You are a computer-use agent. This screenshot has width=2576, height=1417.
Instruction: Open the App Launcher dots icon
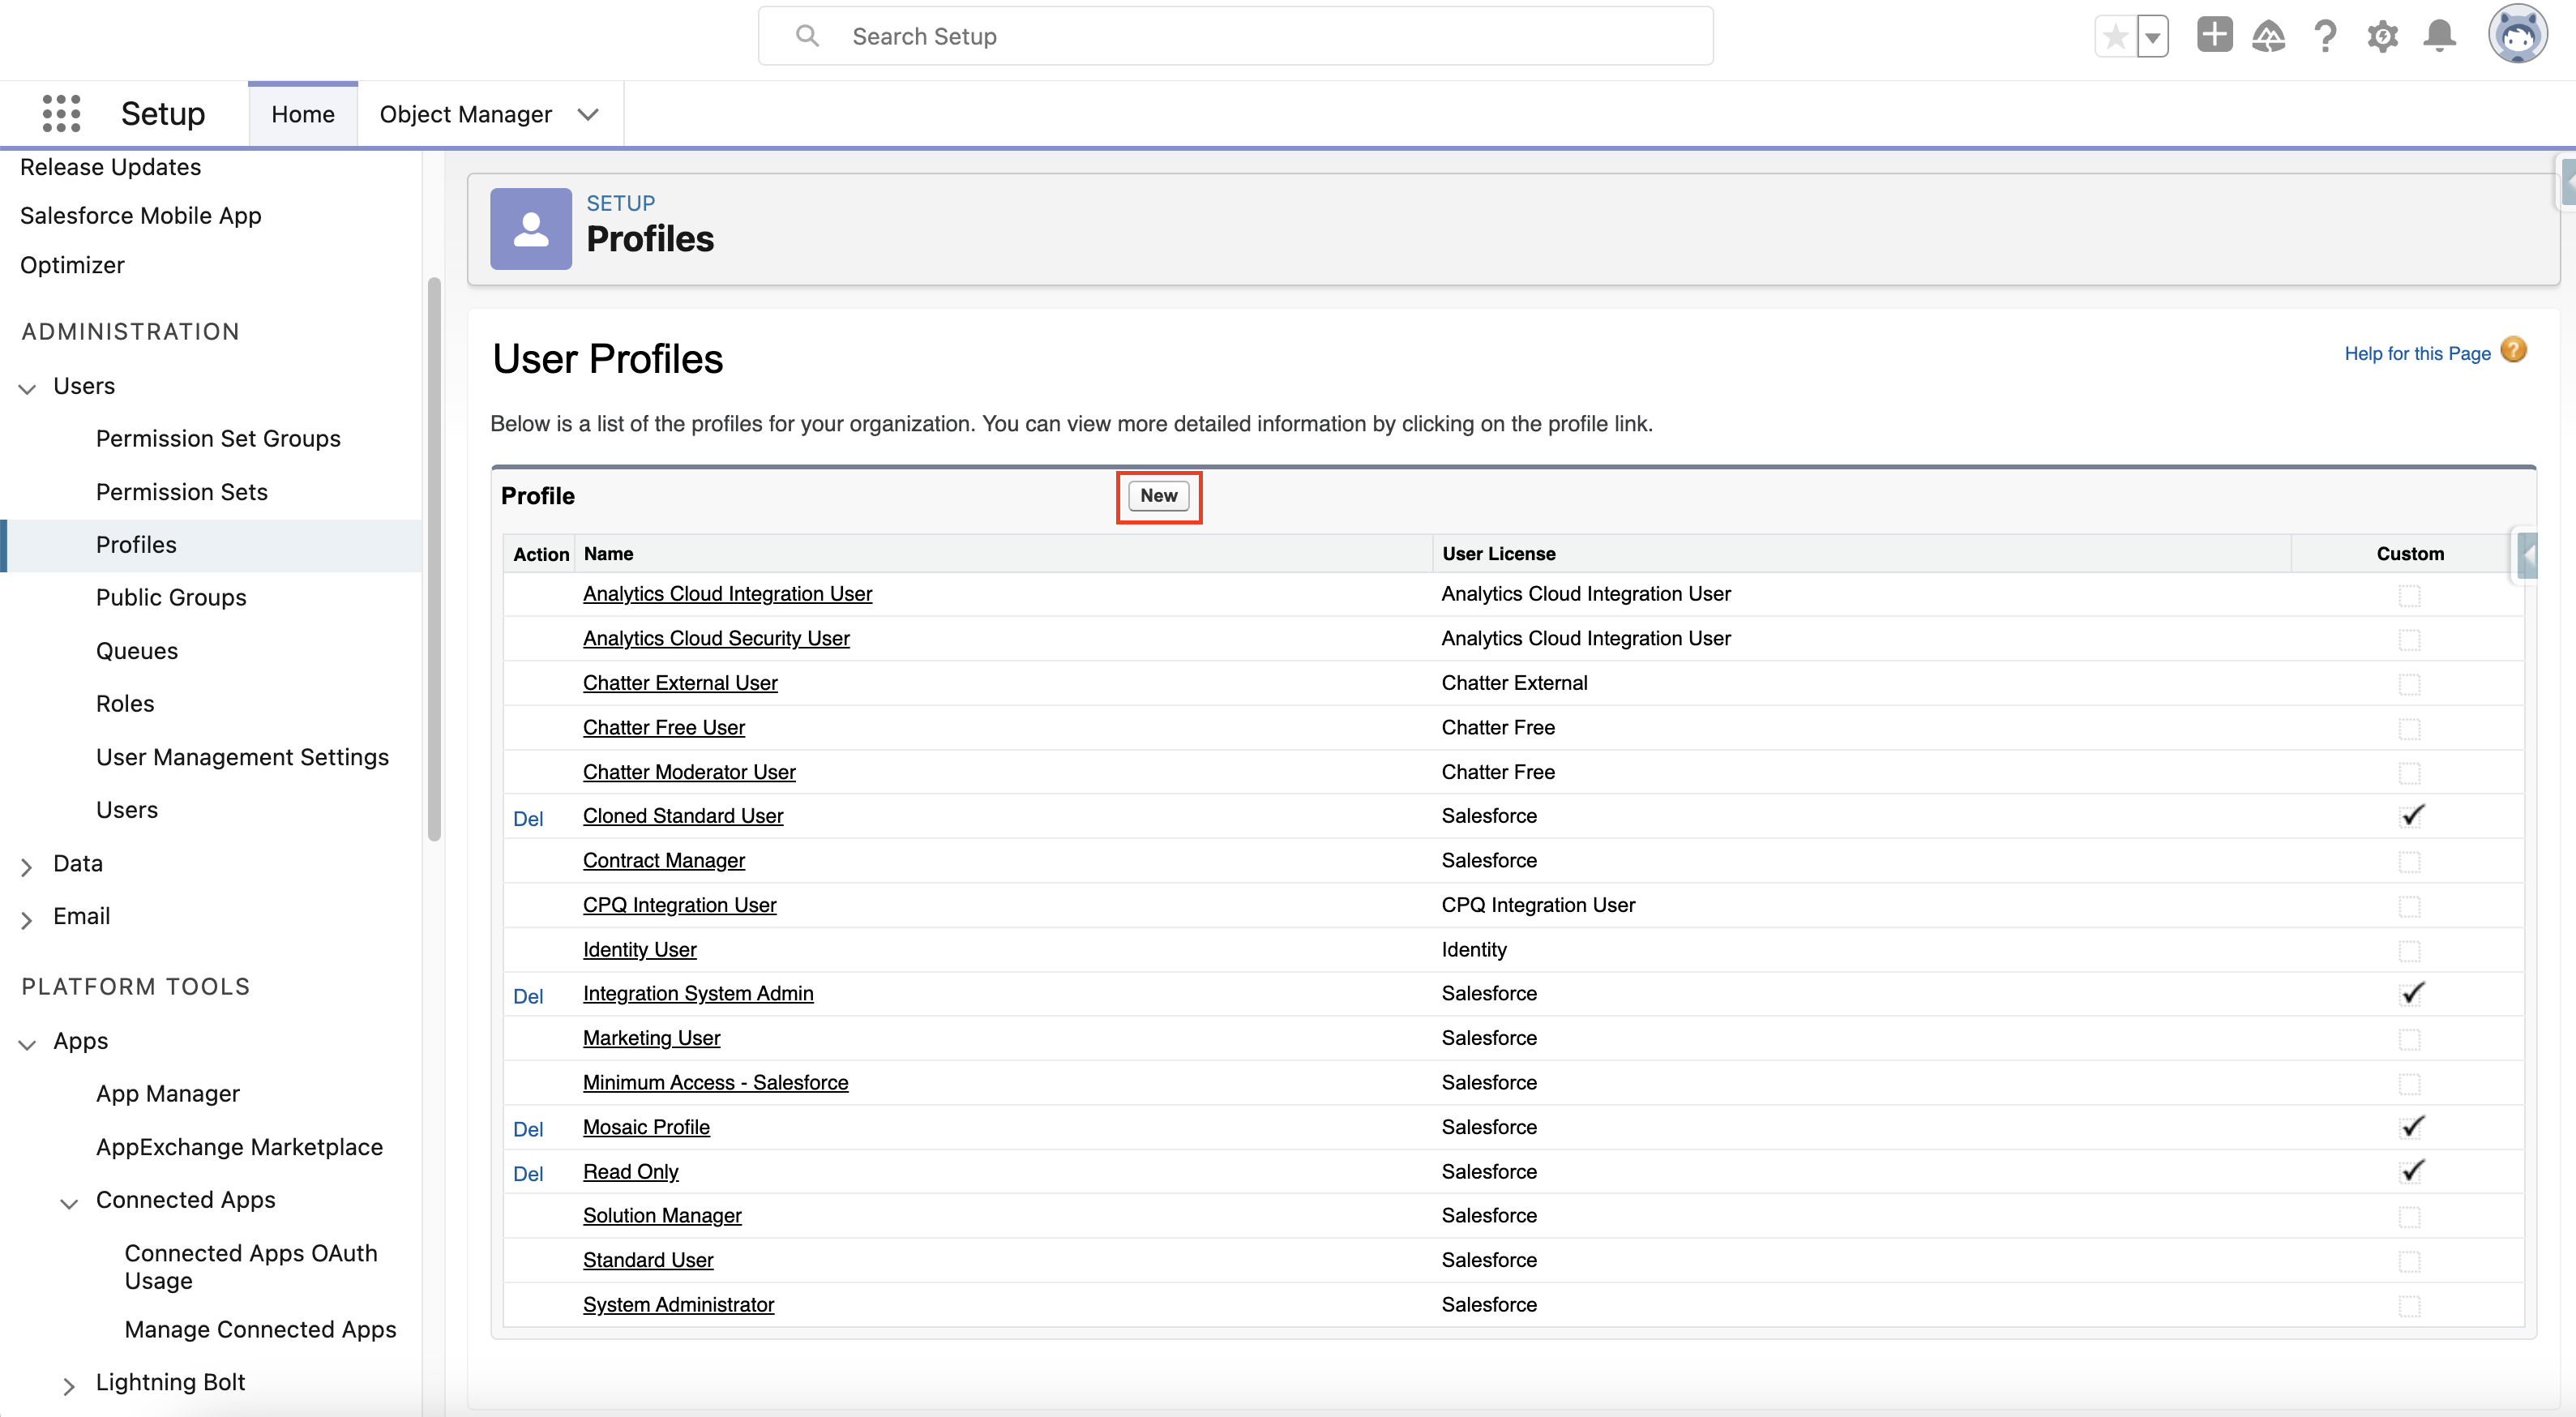tap(61, 114)
